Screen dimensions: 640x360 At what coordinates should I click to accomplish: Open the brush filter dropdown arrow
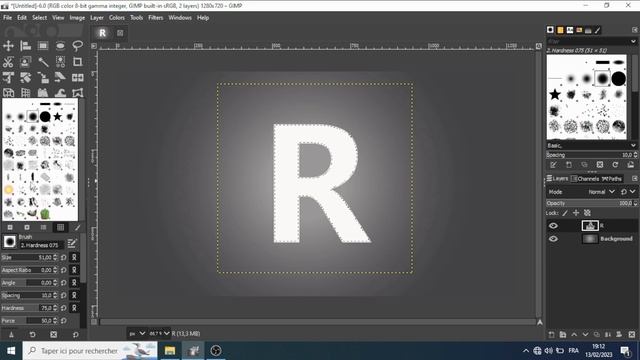pos(633,41)
